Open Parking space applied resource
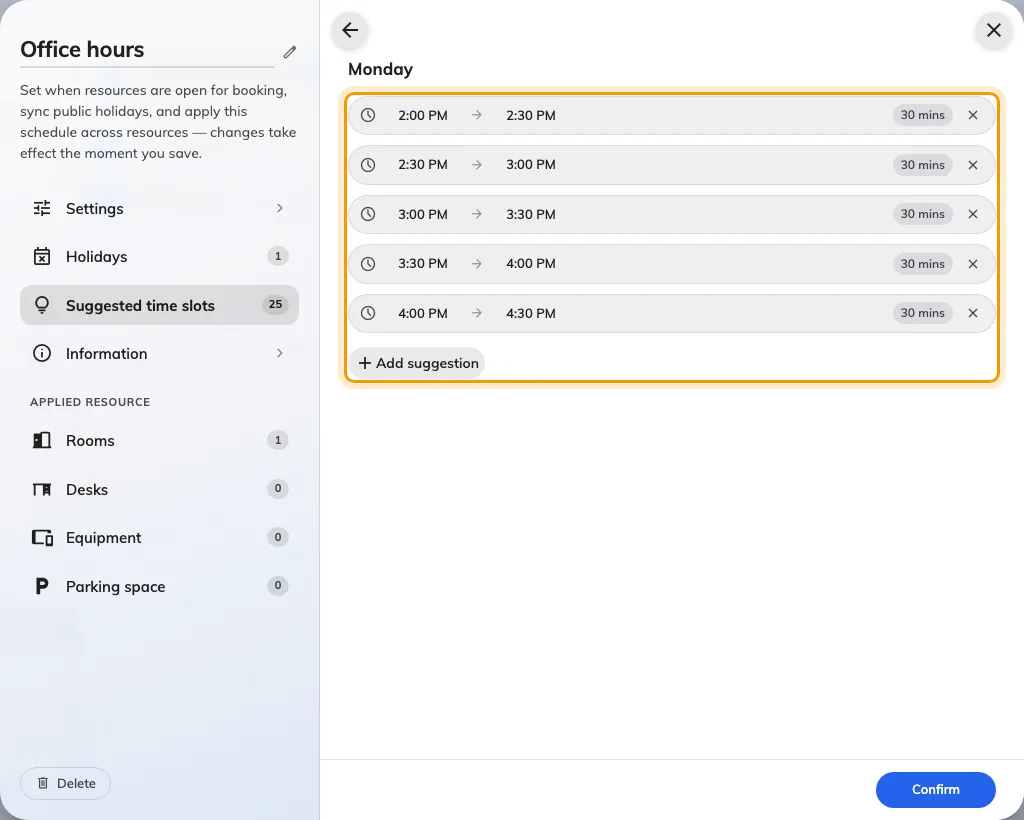 coord(159,586)
